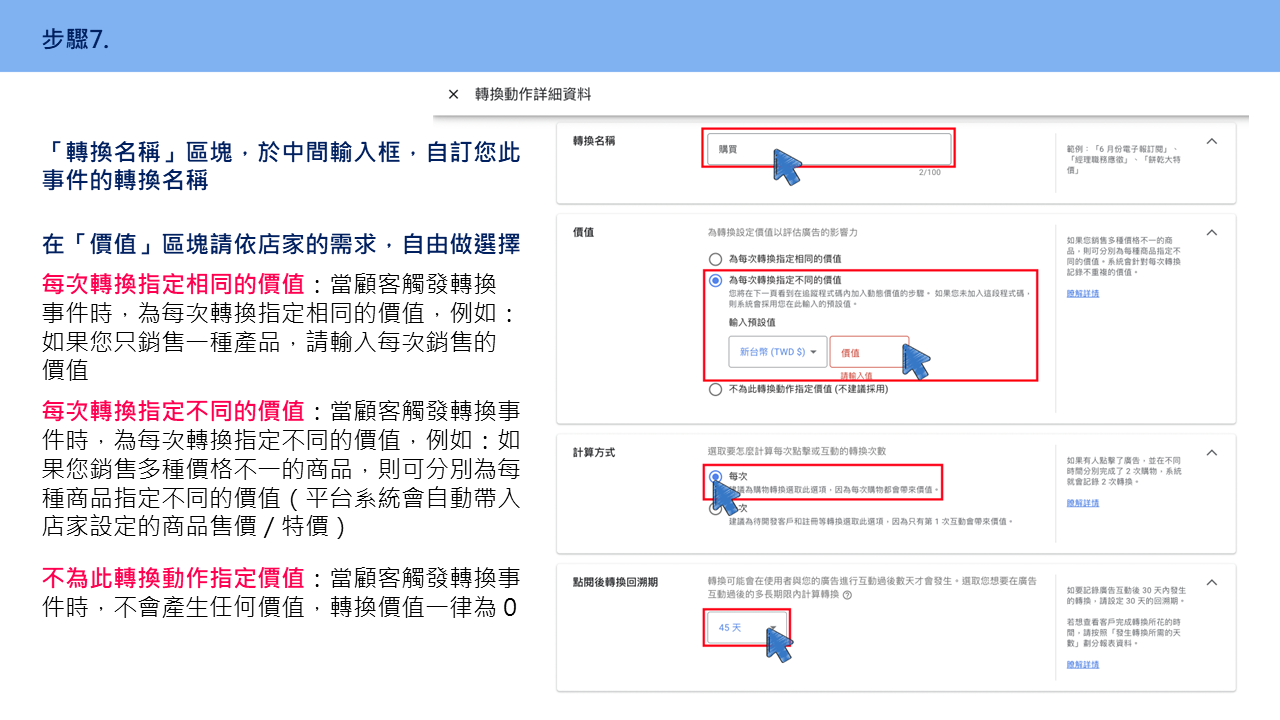Click the 2/100 character counter
1280x720 pixels.
click(930, 172)
